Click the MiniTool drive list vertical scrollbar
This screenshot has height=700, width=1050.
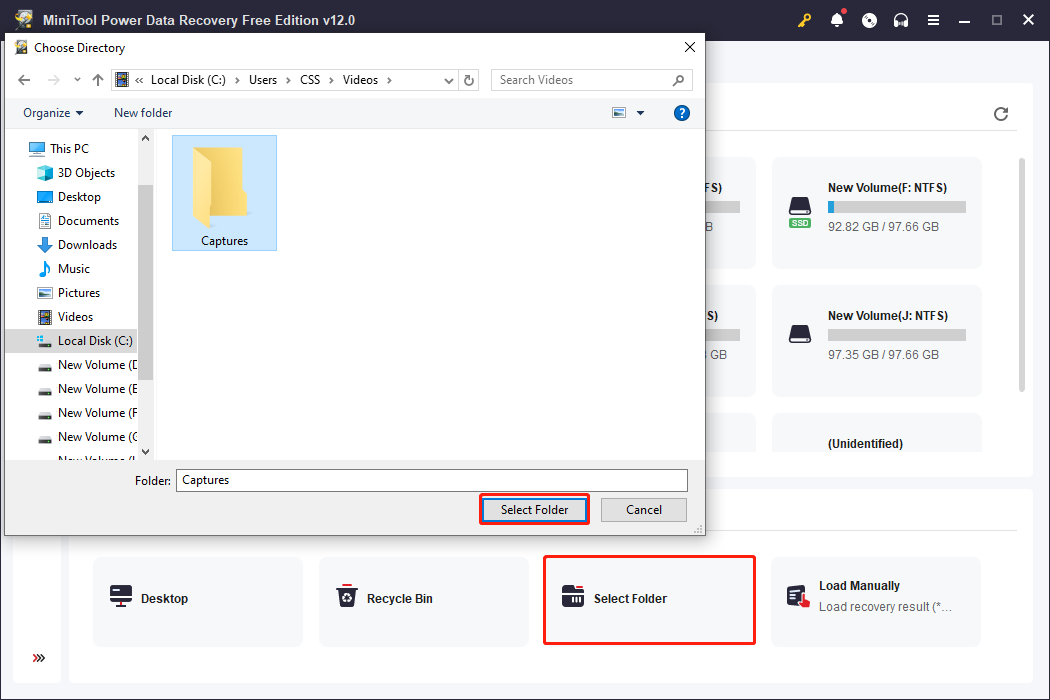(x=1021, y=275)
